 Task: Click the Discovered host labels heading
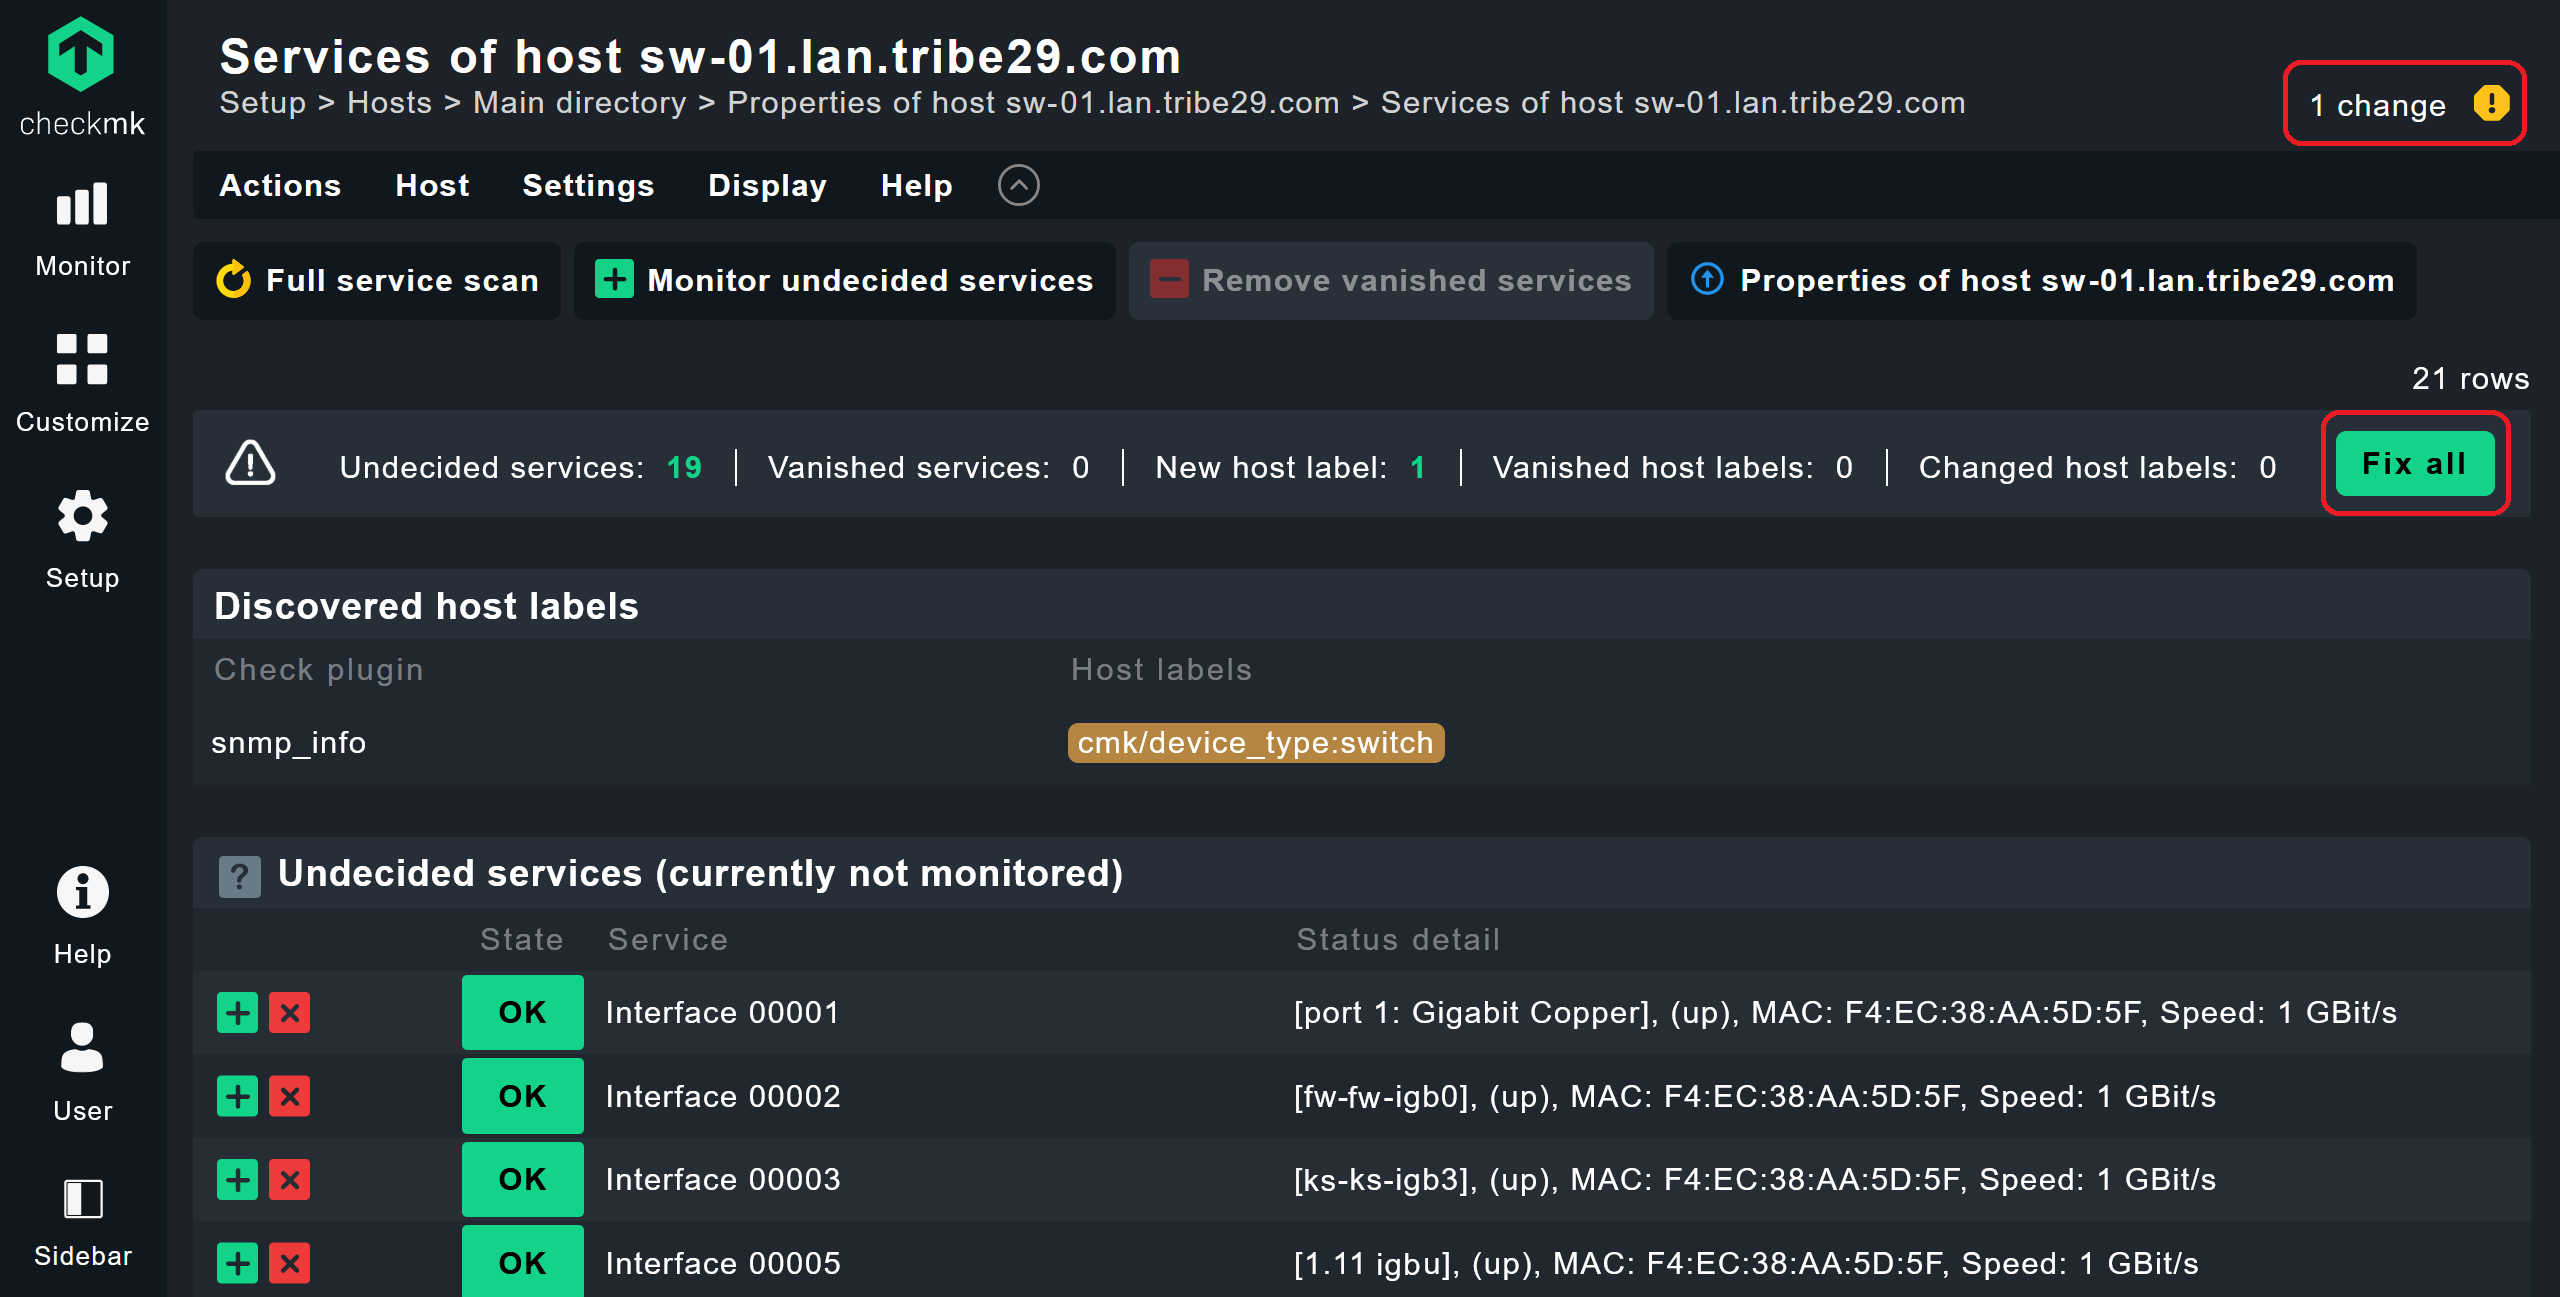coord(426,606)
